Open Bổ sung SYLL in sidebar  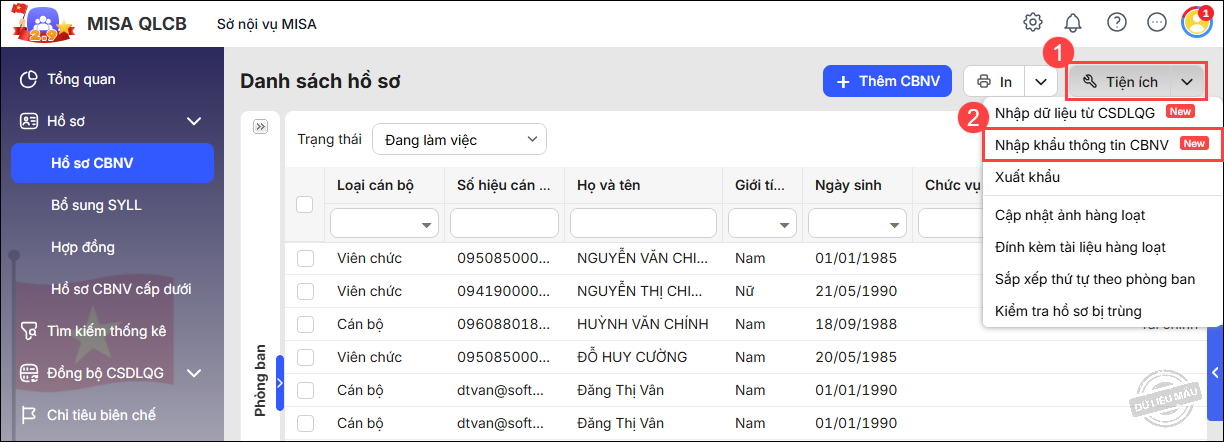96,205
